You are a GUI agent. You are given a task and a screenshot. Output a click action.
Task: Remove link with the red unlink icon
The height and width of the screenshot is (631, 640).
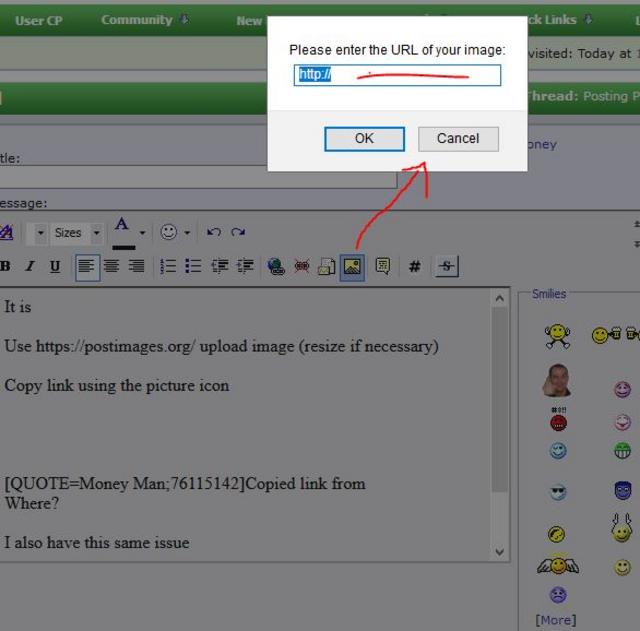coord(302,266)
